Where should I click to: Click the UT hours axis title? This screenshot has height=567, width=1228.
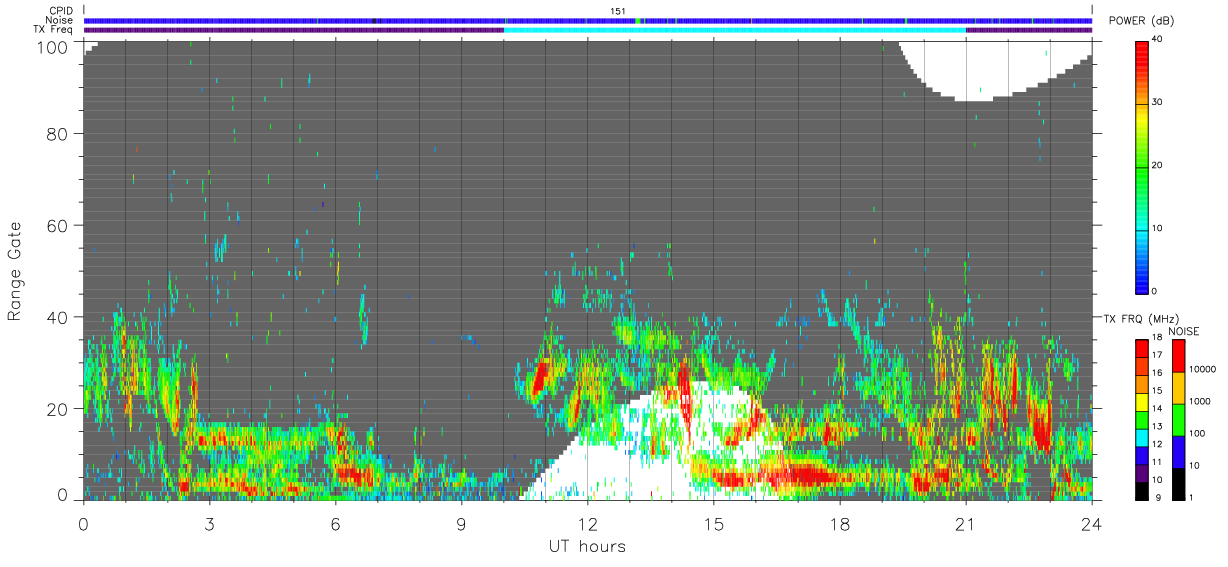586,546
